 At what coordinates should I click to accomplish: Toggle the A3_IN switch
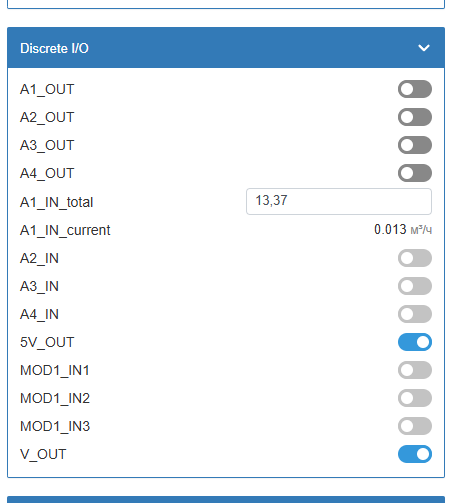[x=415, y=286]
